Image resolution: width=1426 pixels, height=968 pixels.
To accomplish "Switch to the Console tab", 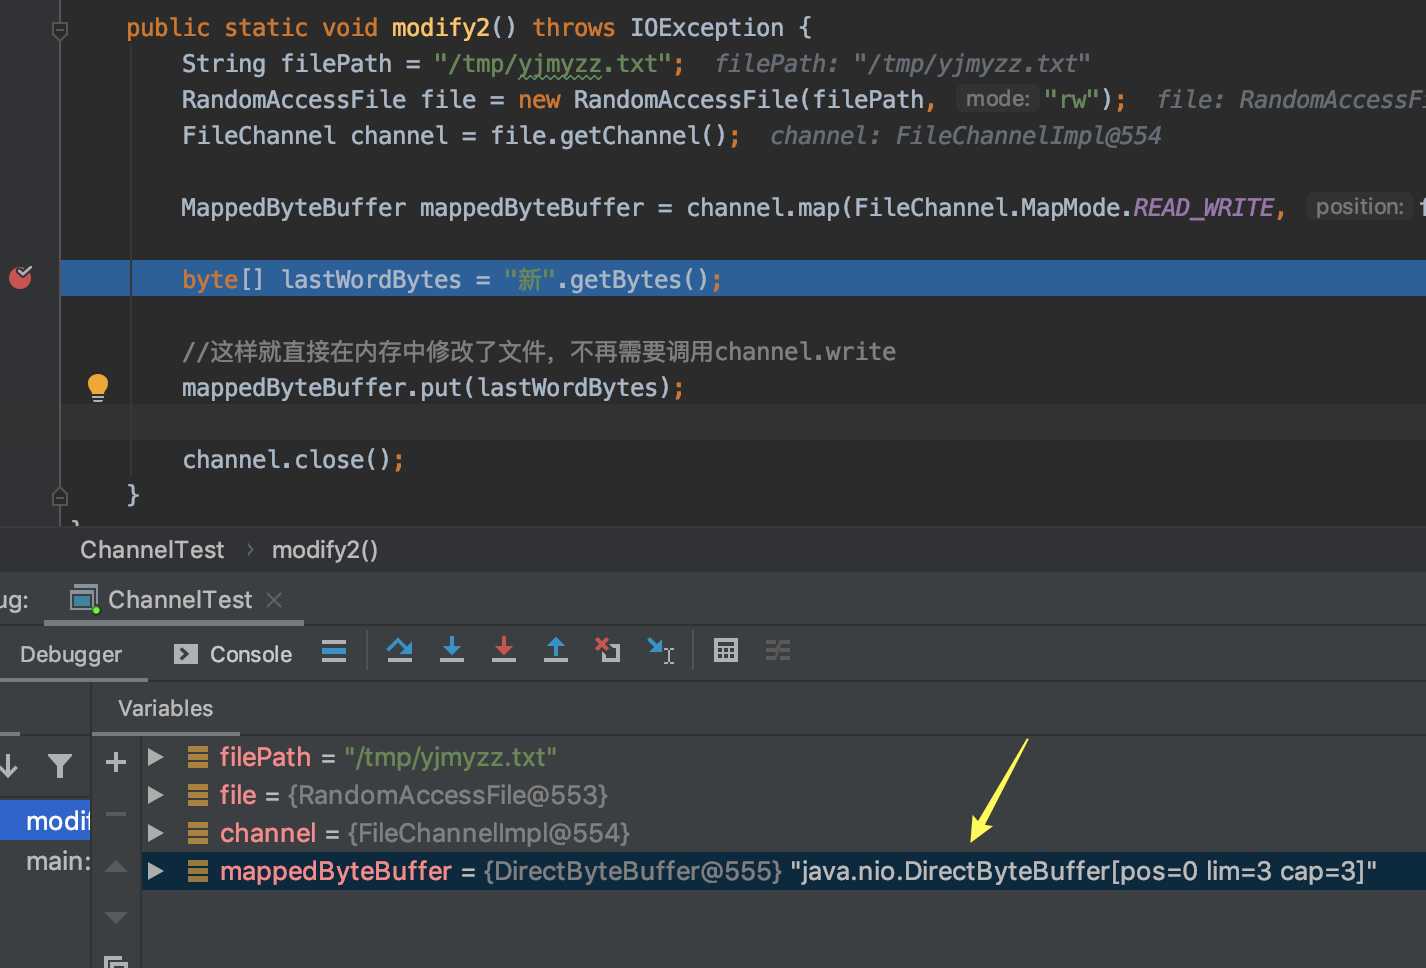I will point(233,654).
